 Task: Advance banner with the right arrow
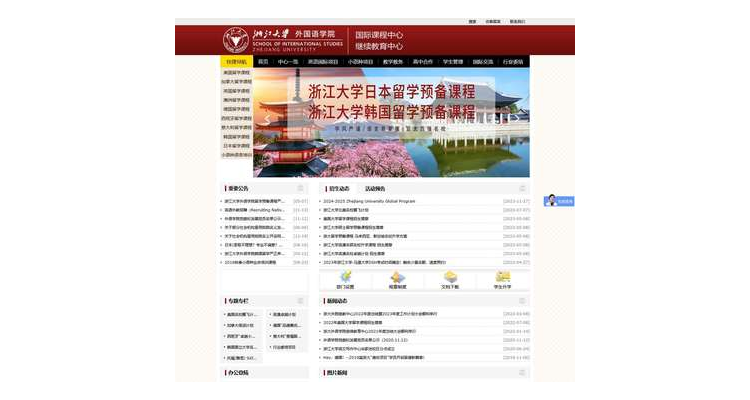(x=516, y=117)
